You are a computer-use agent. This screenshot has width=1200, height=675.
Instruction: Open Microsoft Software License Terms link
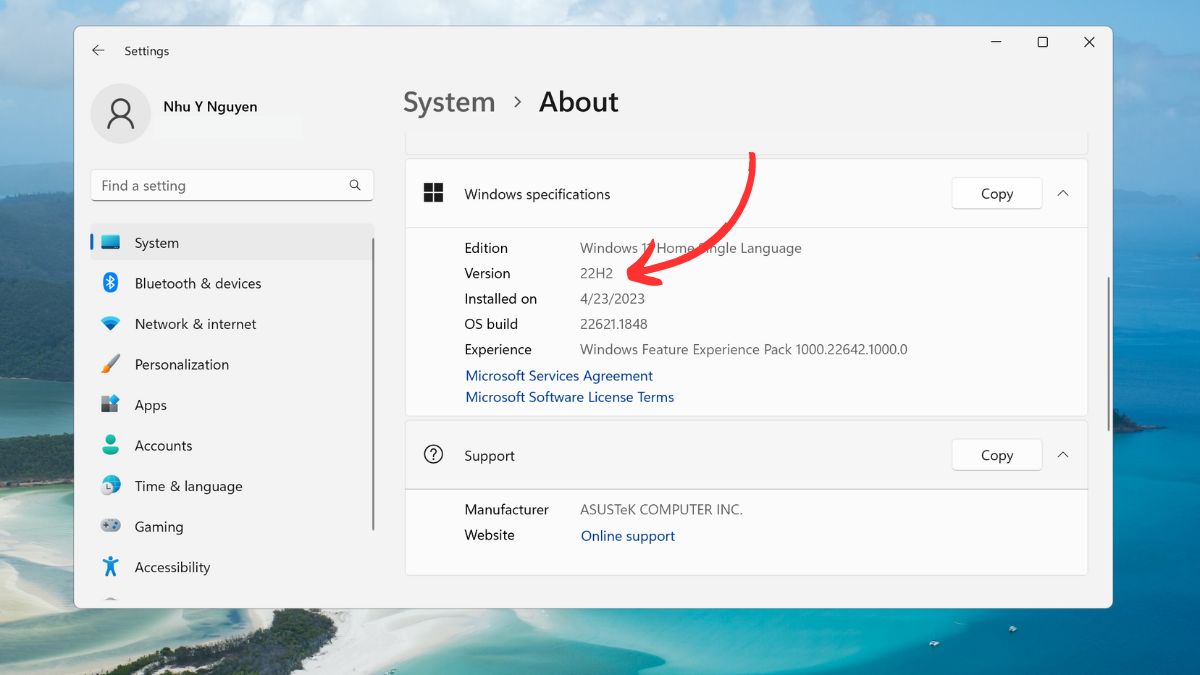[x=570, y=397]
